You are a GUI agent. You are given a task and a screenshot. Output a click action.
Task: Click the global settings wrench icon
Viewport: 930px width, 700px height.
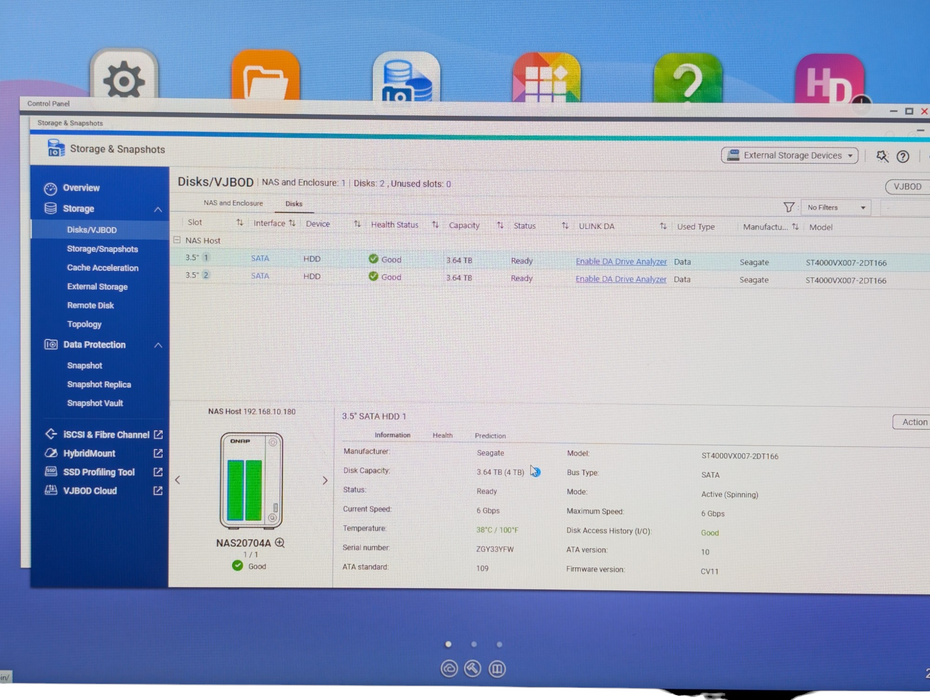click(882, 156)
